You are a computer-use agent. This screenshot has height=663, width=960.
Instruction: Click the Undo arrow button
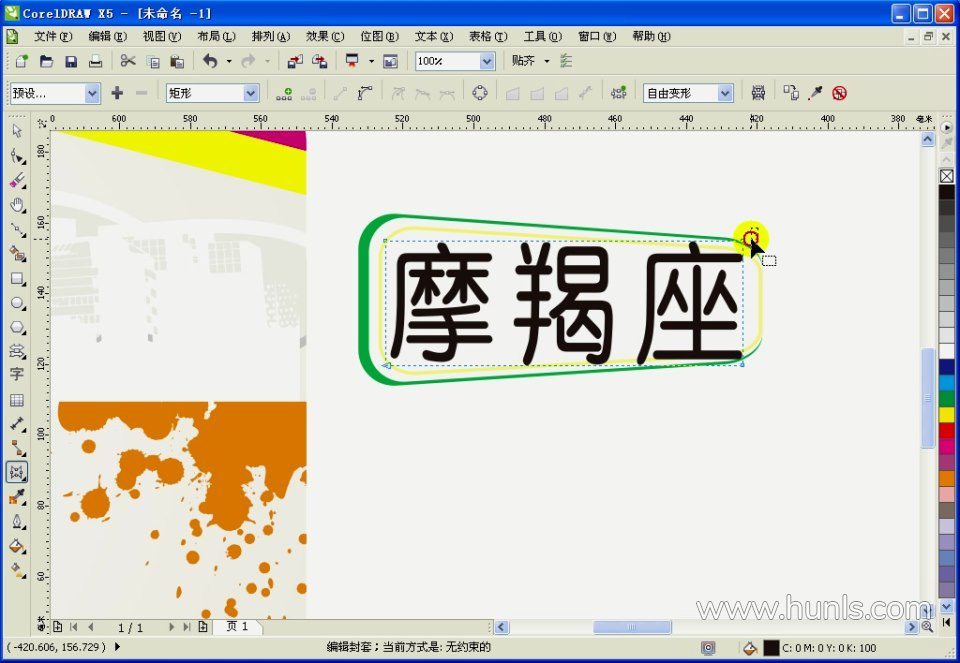209,61
